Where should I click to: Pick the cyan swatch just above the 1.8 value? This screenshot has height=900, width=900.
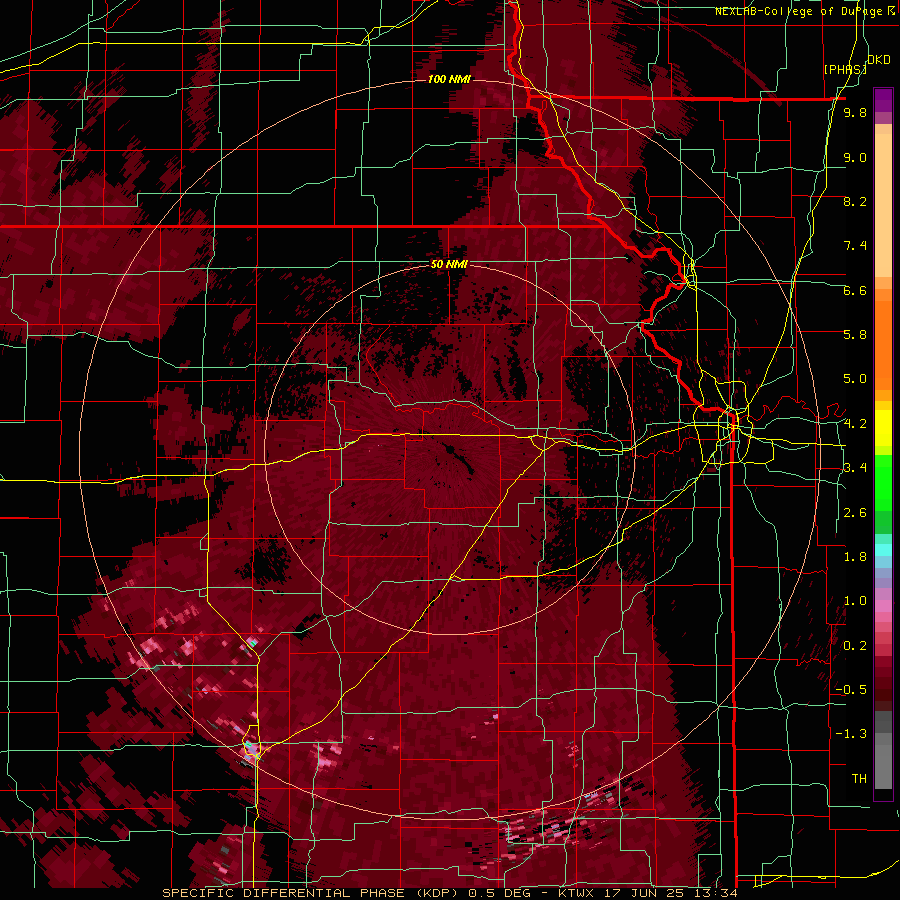pos(883,550)
